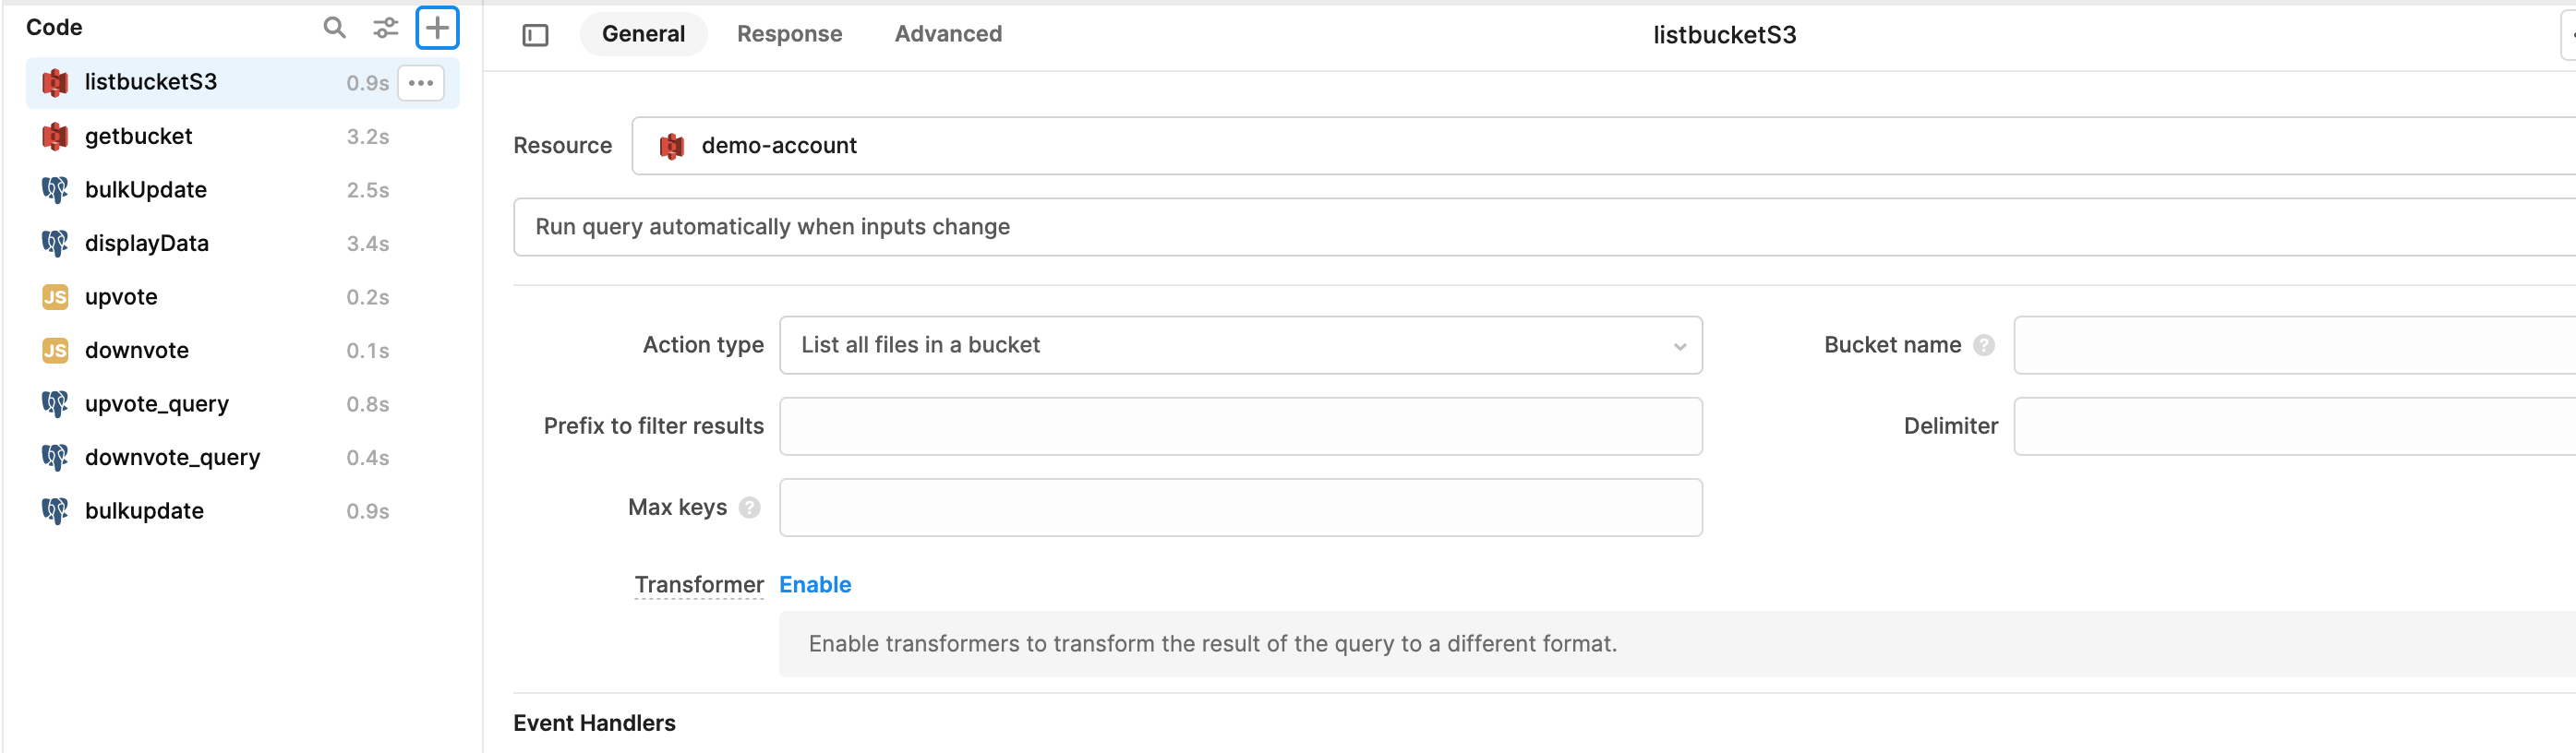Open the displayData Postgres query

(x=147, y=243)
